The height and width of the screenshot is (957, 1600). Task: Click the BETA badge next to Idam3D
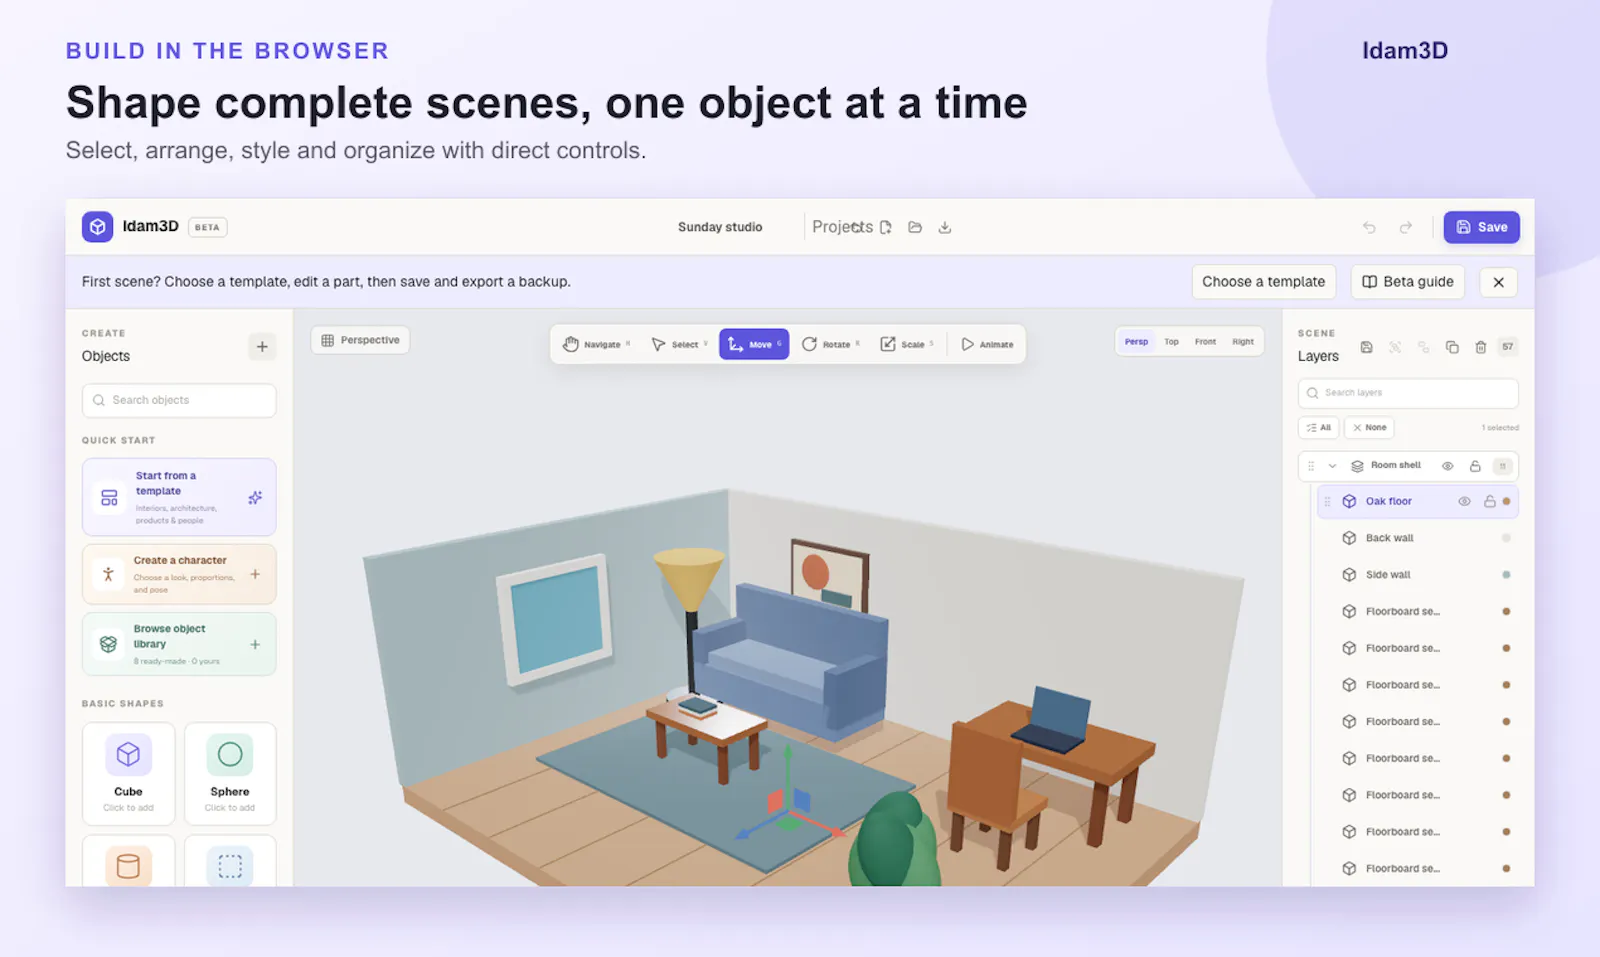point(207,228)
